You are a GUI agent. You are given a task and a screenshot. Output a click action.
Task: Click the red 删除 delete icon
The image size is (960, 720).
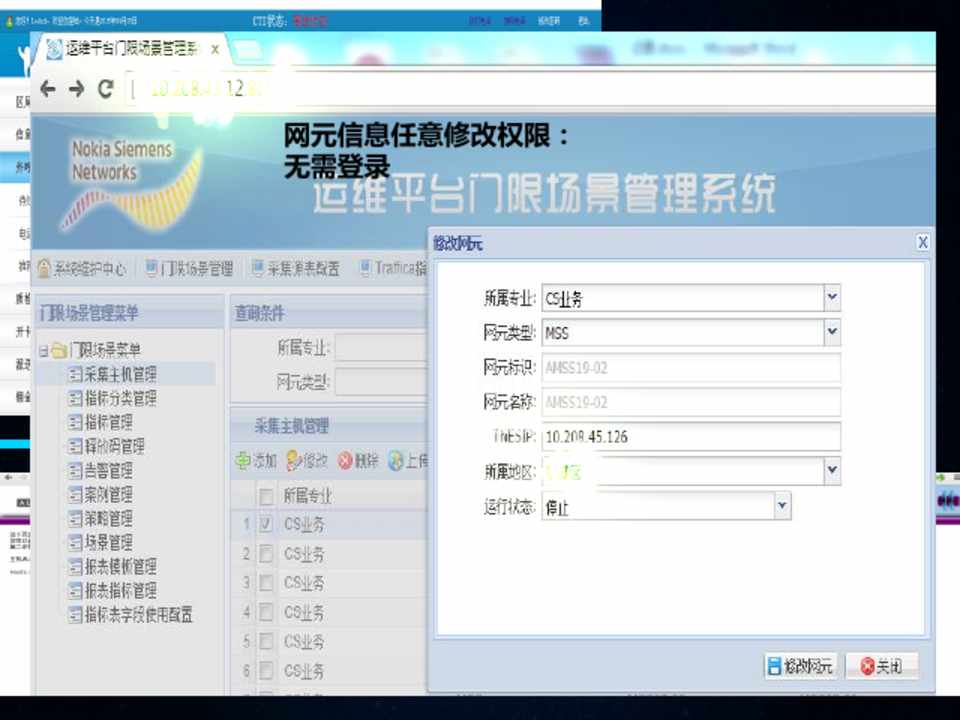click(x=345, y=462)
